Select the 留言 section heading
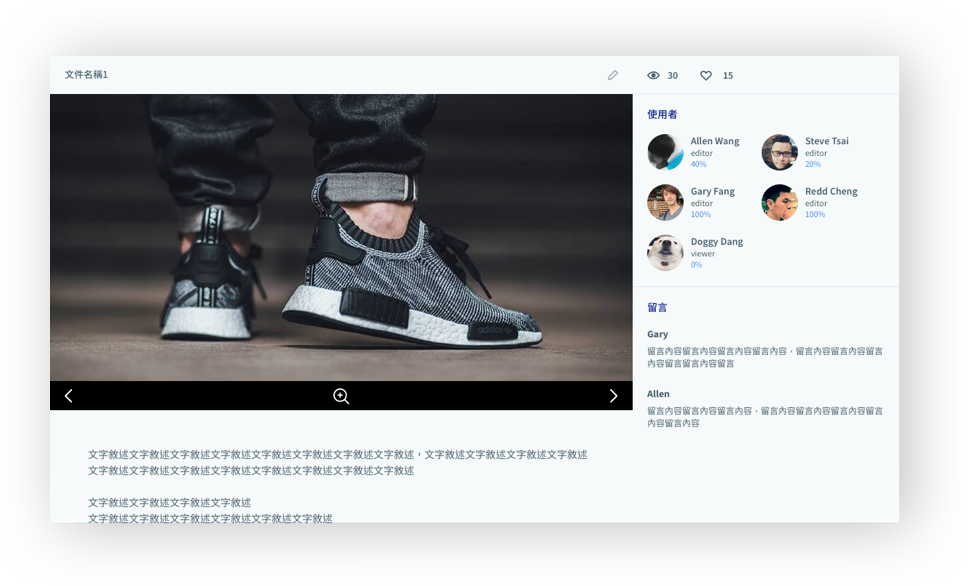Screen dimensions: 968x586 [657, 308]
